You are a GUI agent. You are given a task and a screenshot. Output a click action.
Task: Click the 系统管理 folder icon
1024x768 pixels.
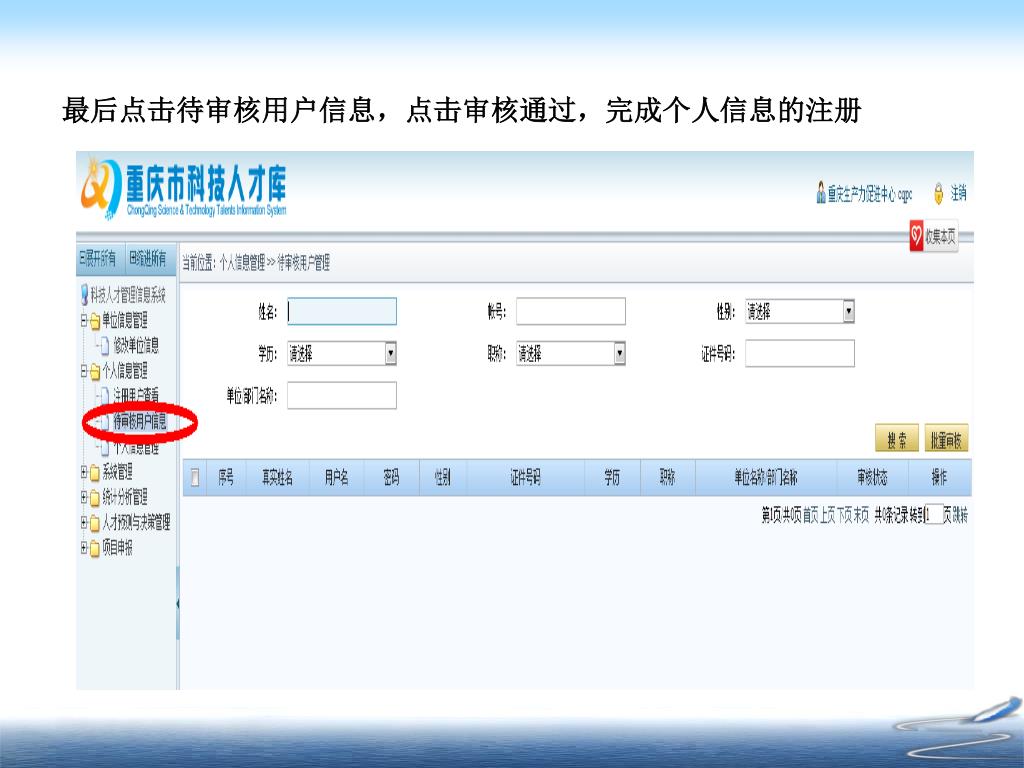[95, 472]
